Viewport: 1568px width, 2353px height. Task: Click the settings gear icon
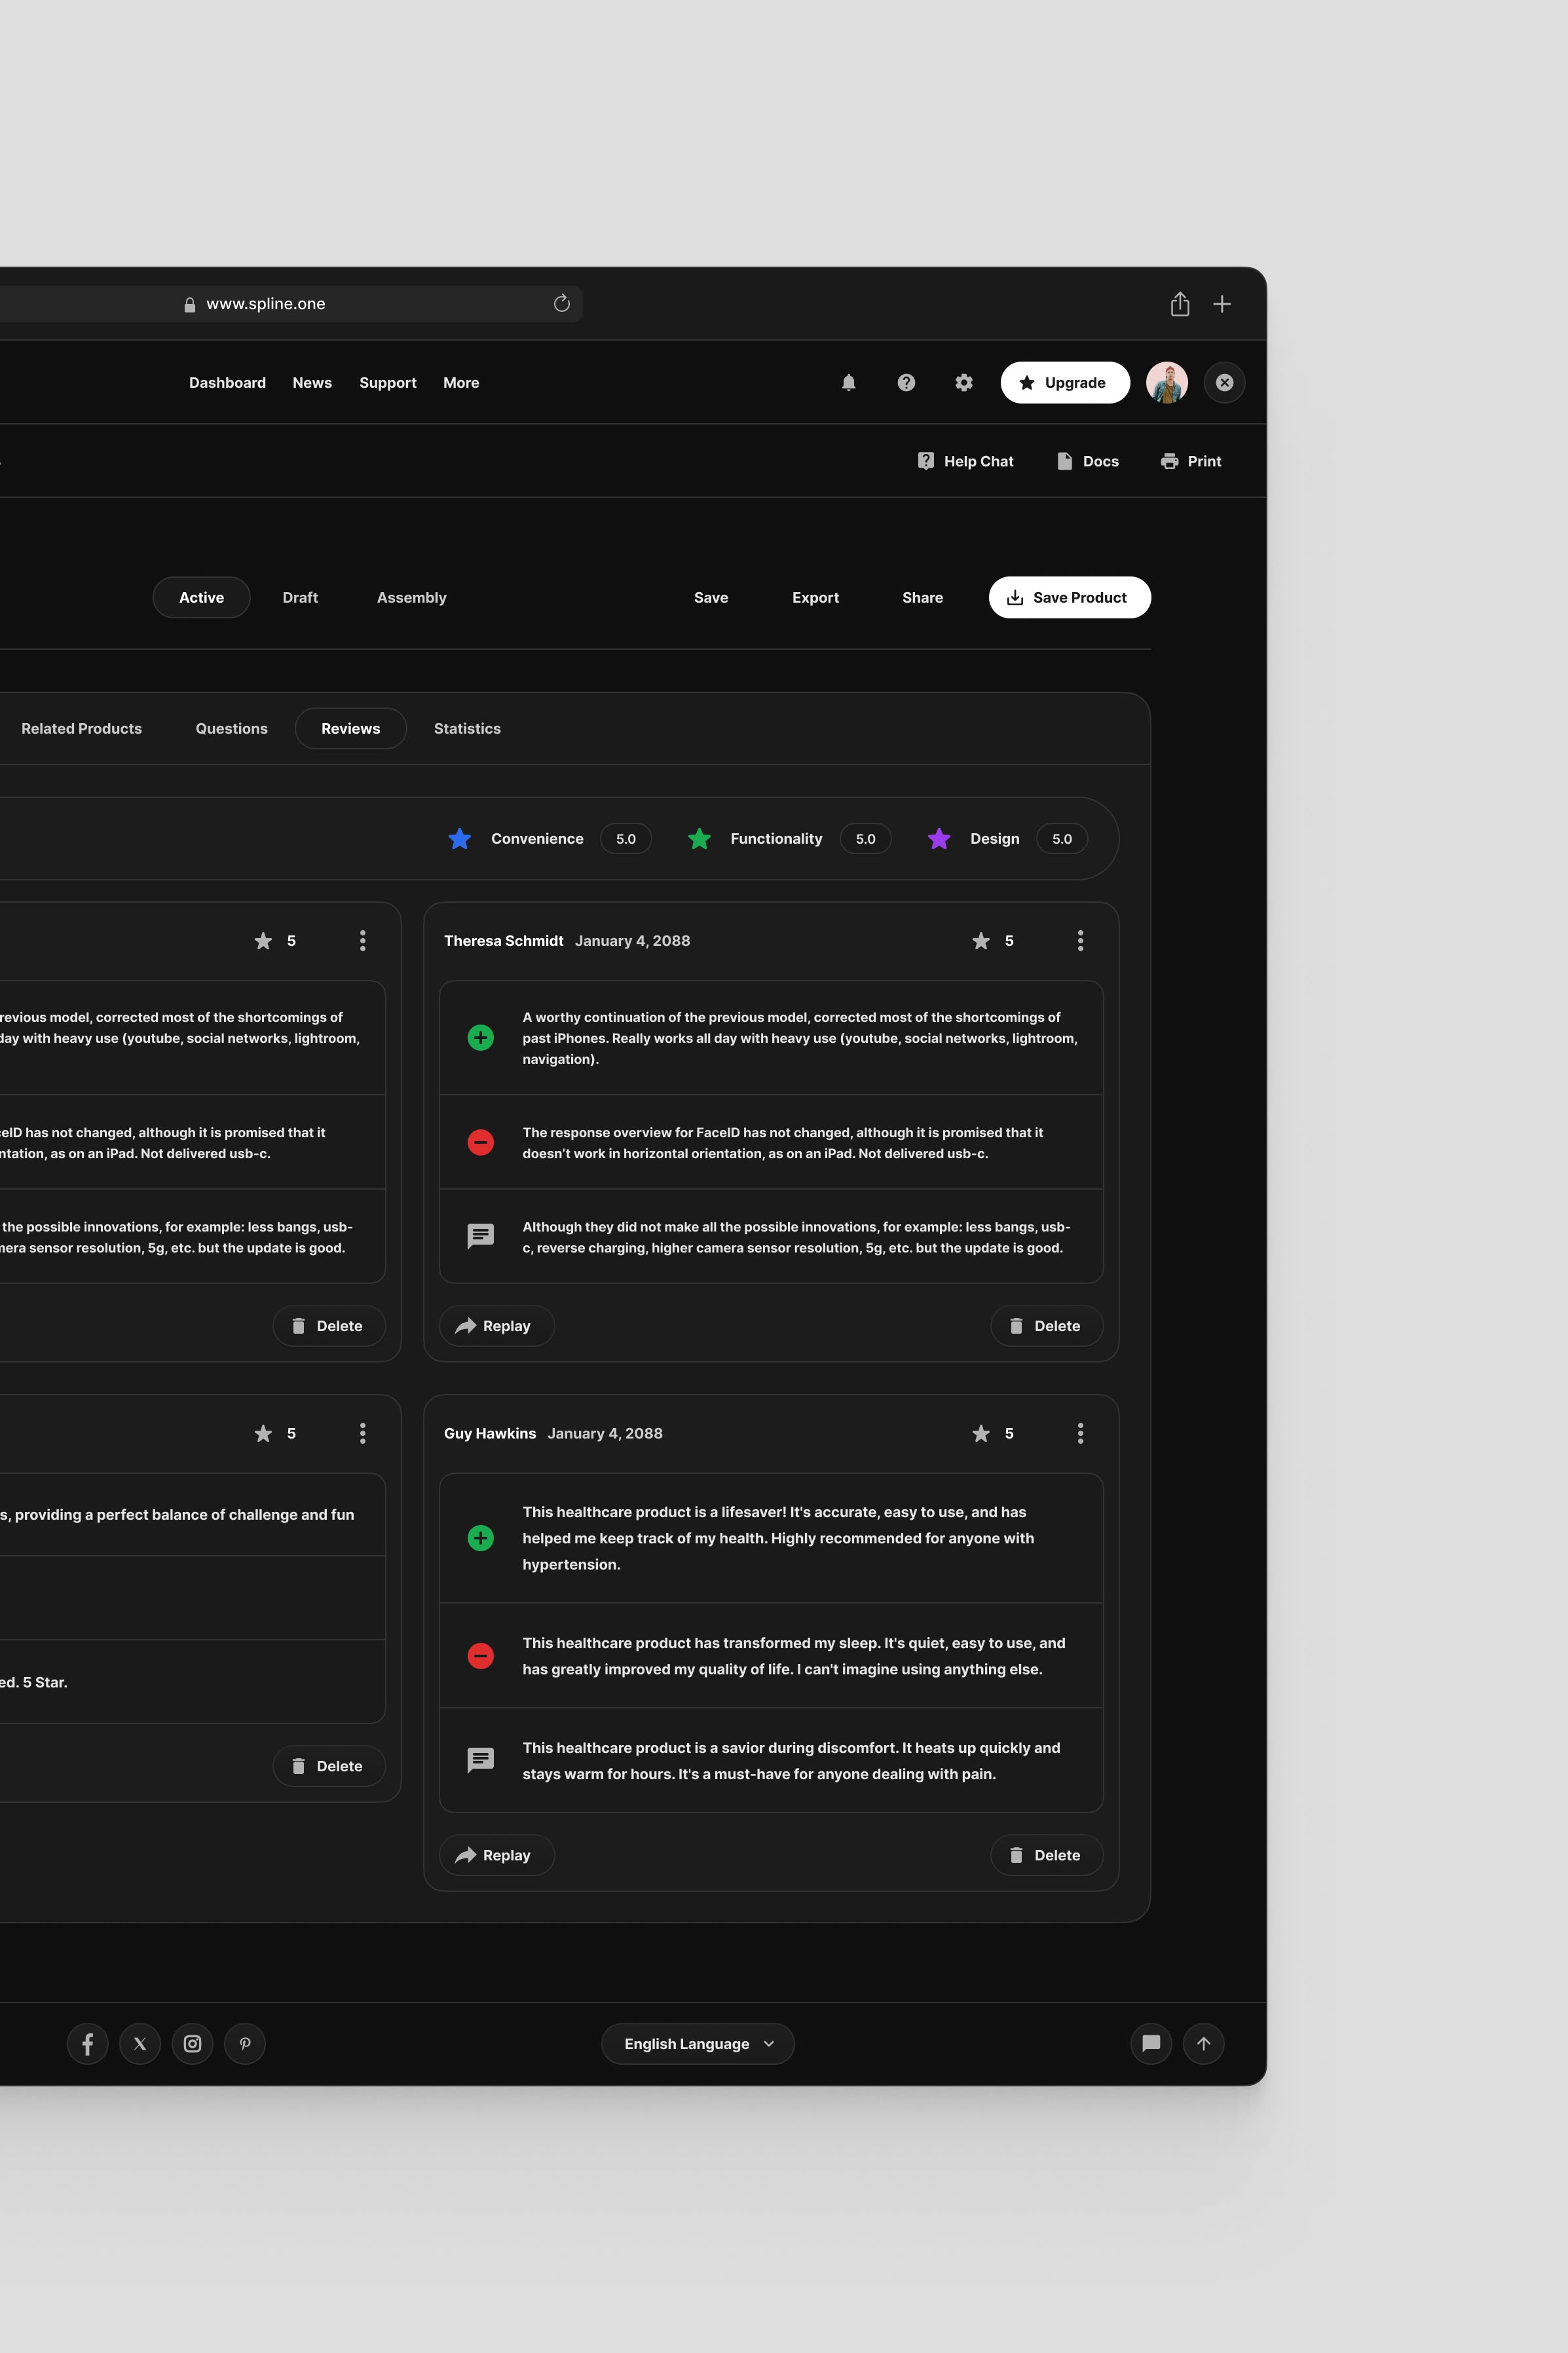point(963,382)
